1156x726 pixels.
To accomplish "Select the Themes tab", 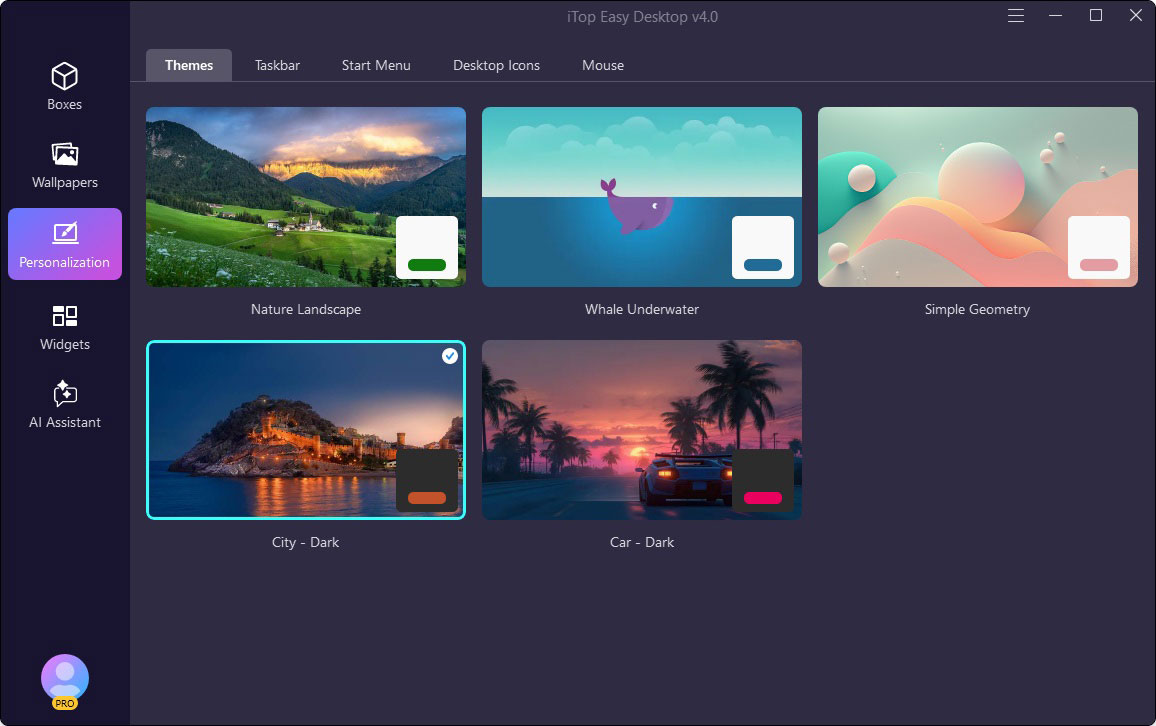I will point(188,65).
